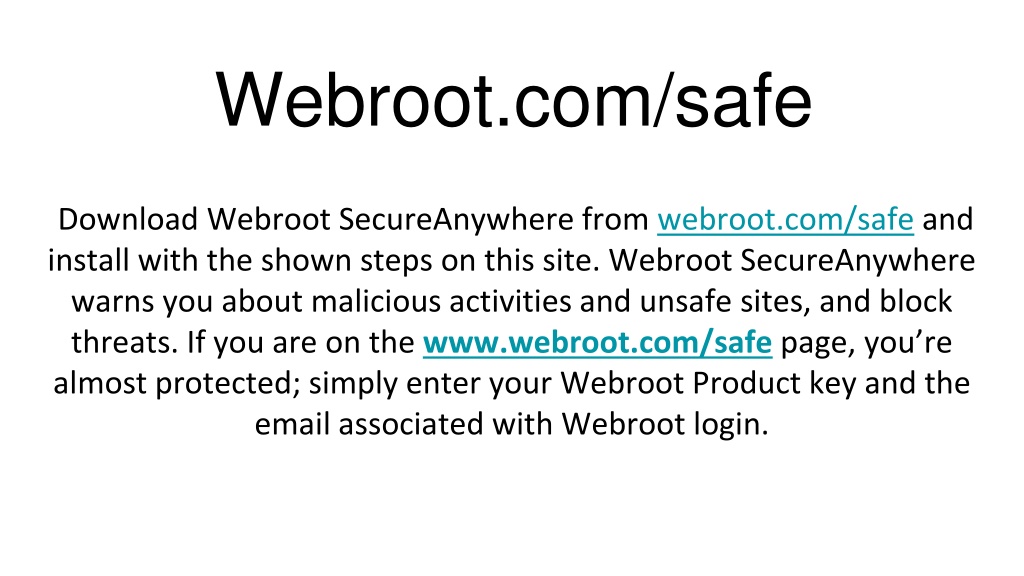1024x576 pixels.
Task: Click the word "block" in the paragraph
Action: pos(916,302)
